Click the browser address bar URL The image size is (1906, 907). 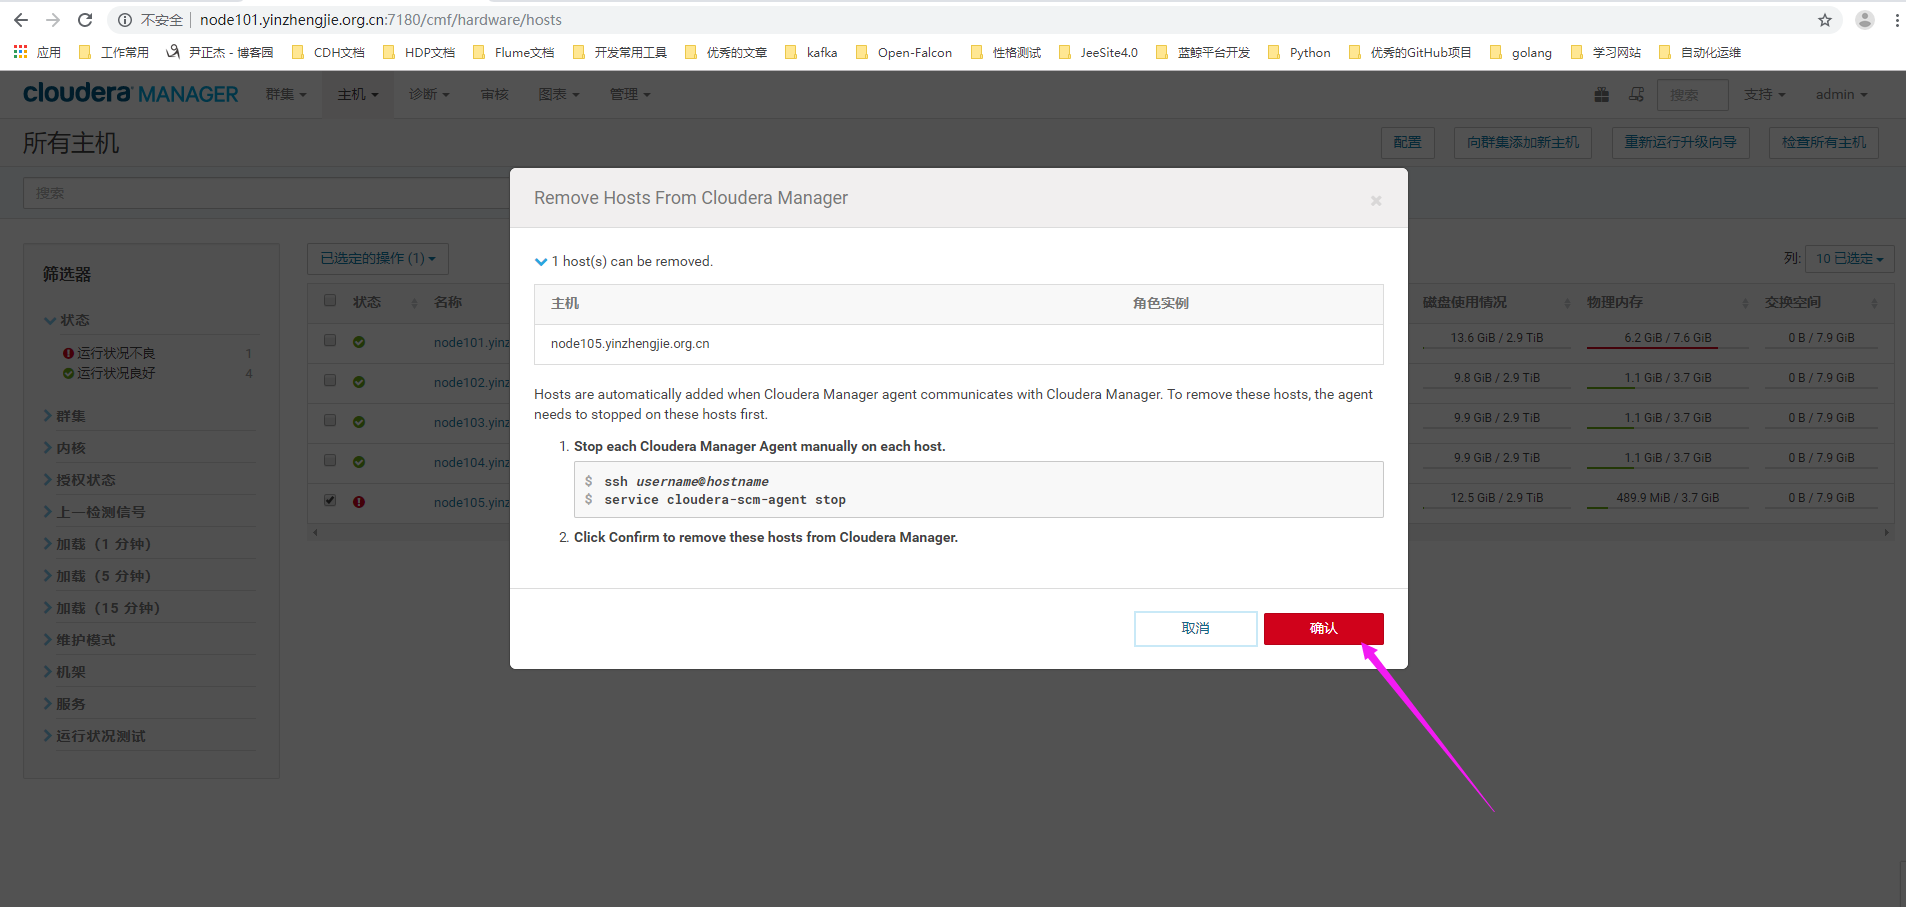click(380, 20)
